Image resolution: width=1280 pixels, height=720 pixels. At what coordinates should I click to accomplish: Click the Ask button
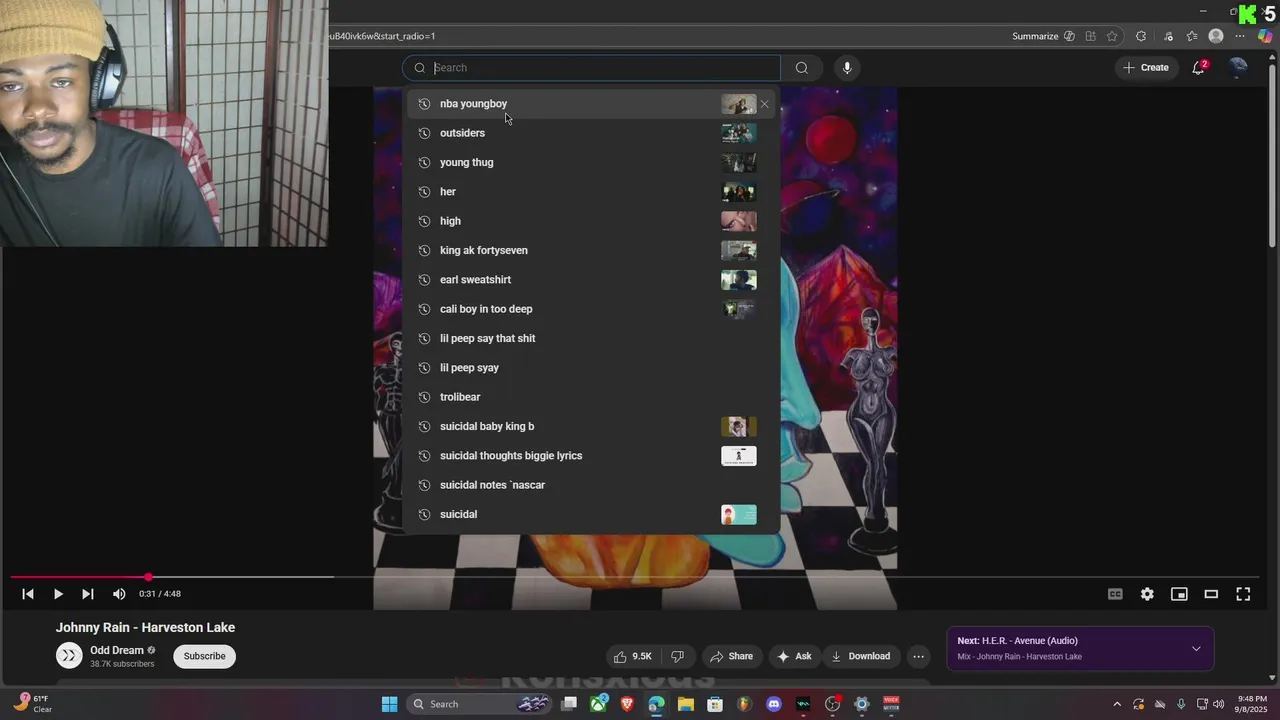(x=794, y=656)
